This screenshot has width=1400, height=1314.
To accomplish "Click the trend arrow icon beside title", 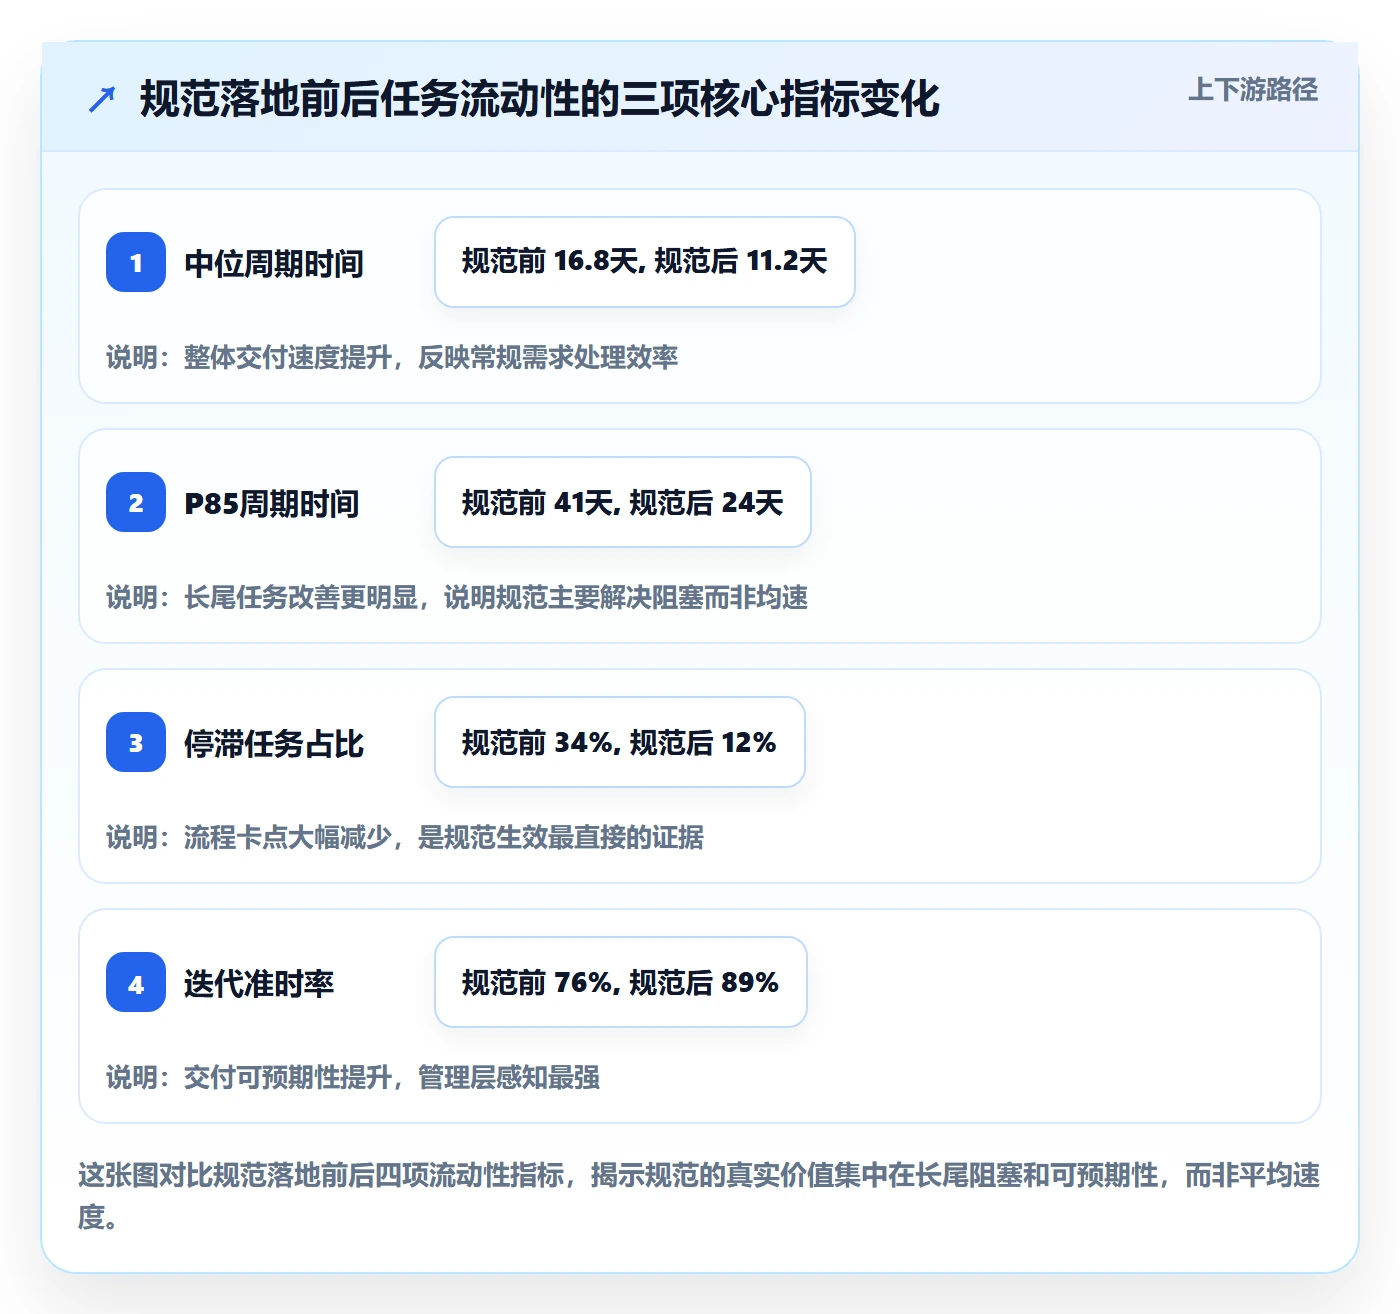I will [x=102, y=99].
